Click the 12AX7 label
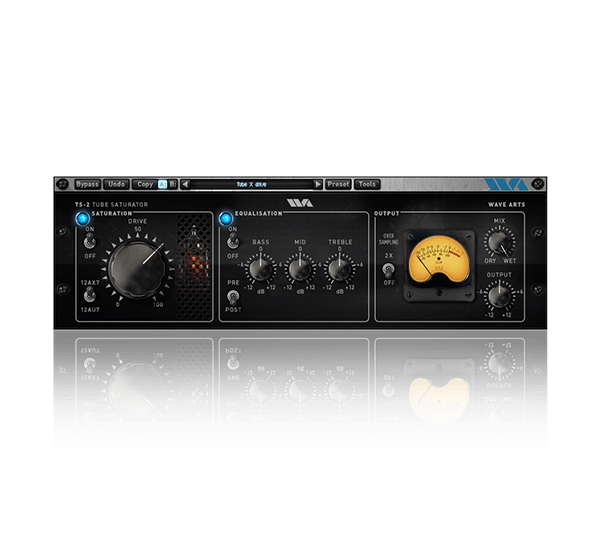 (x=90, y=283)
